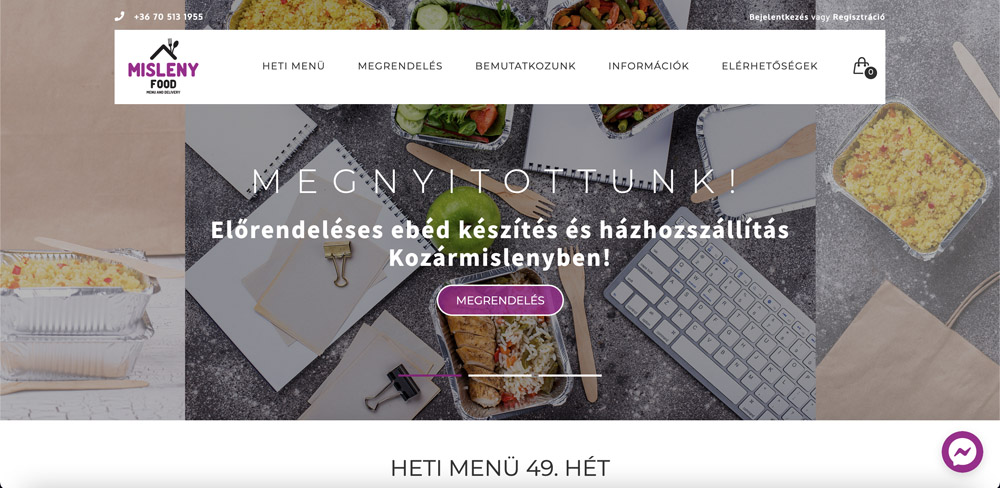Click the cart item count badge
The image size is (1000, 488).
[871, 73]
